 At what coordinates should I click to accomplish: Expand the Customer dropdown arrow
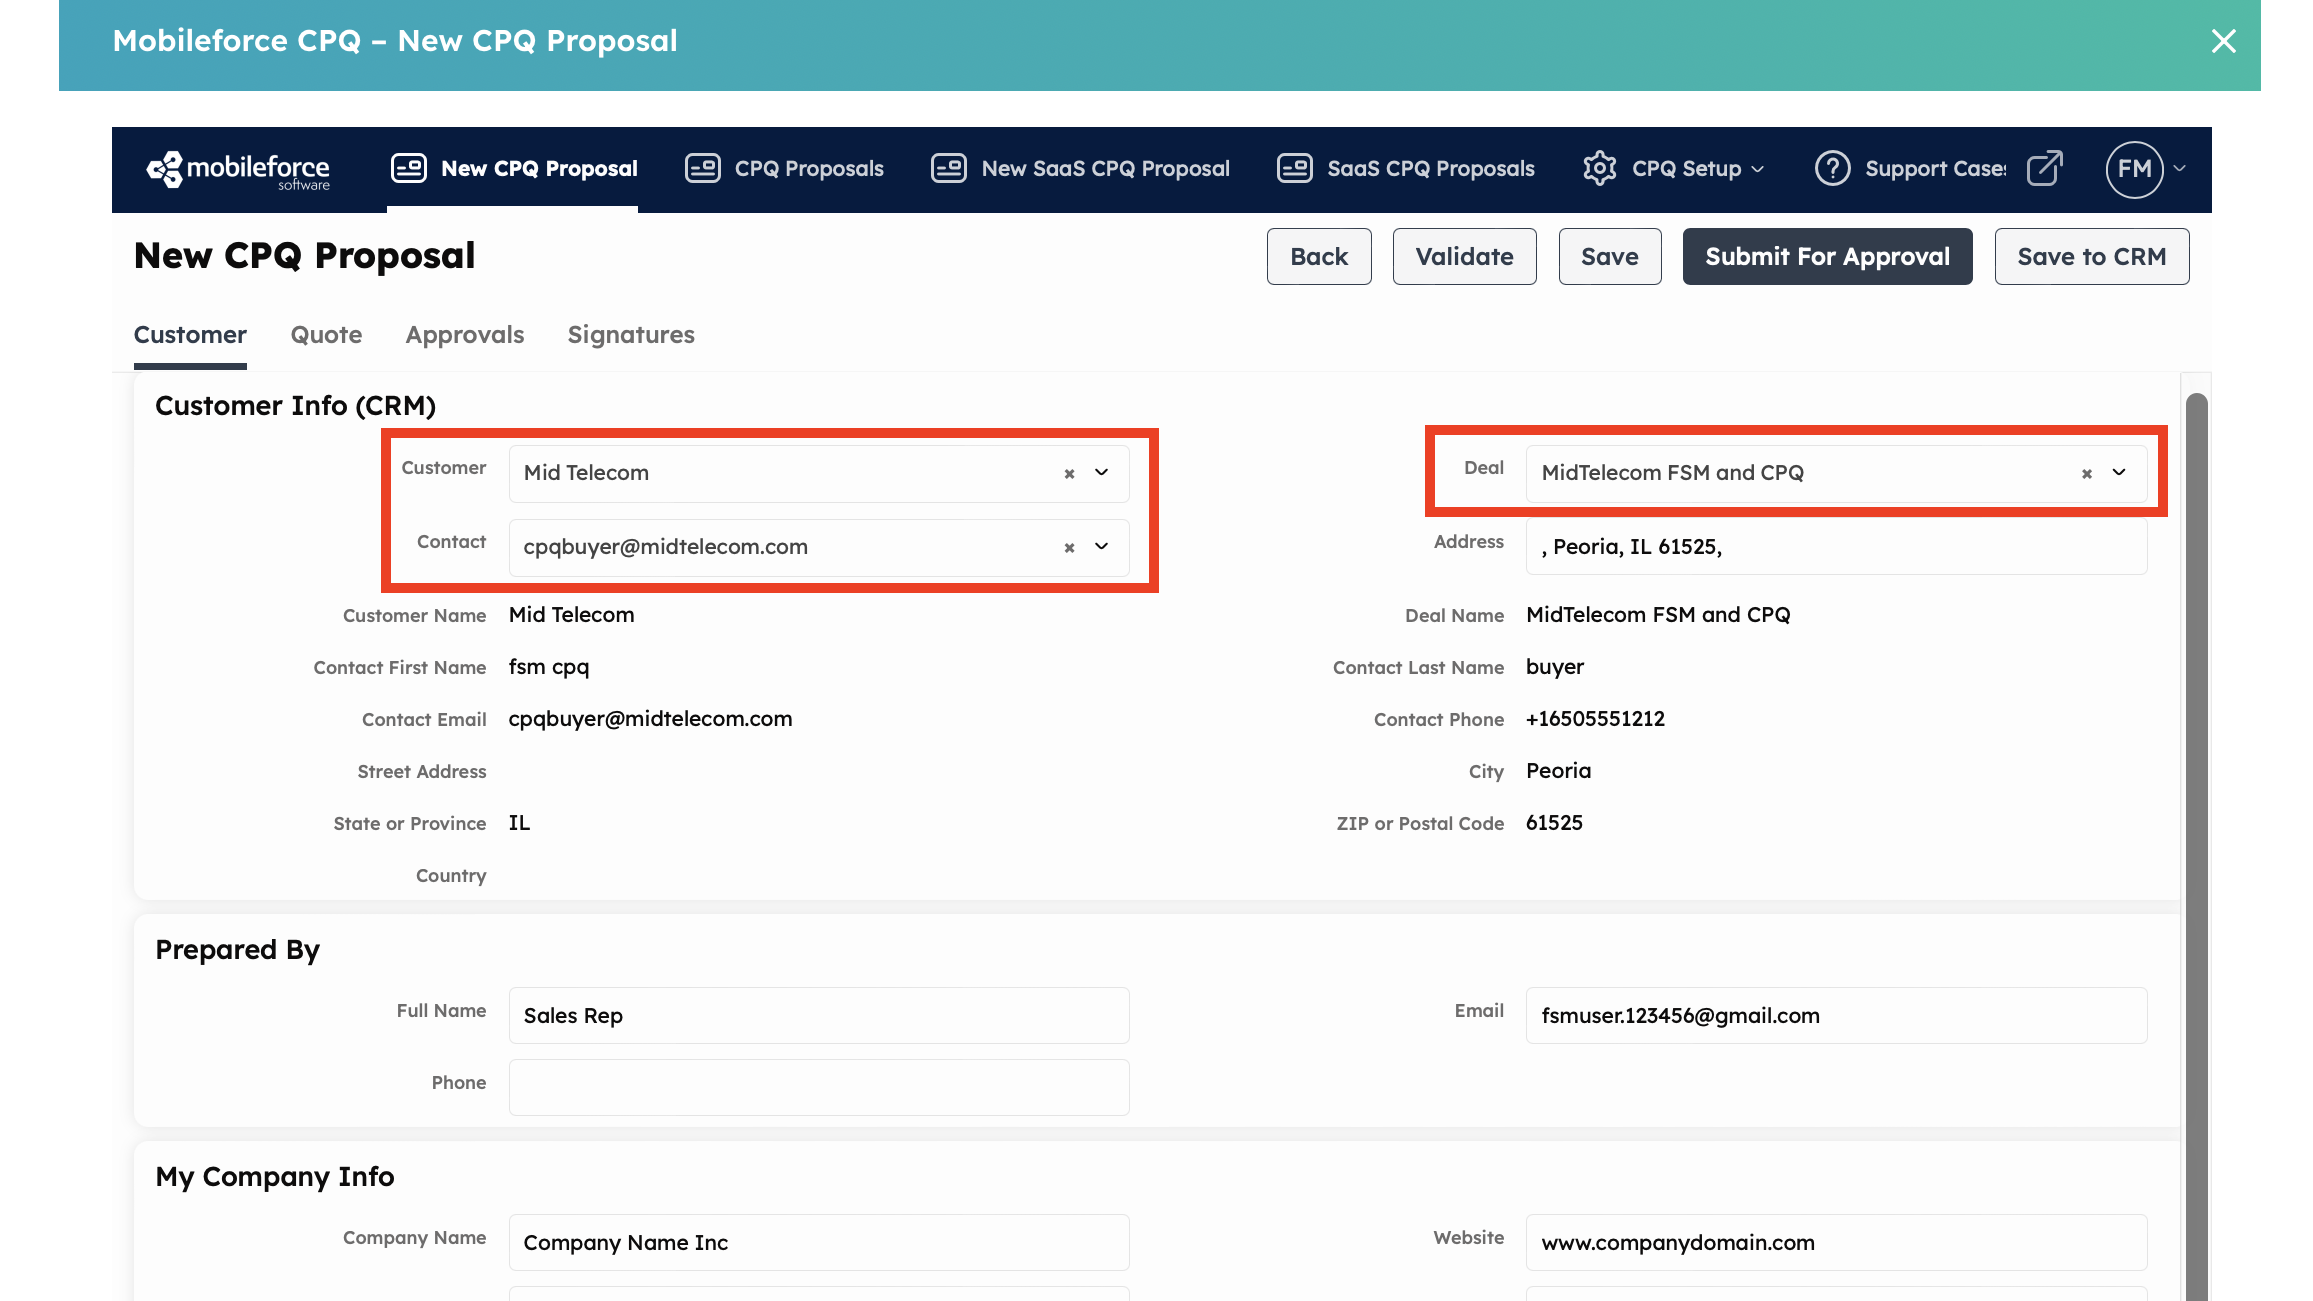pos(1101,472)
